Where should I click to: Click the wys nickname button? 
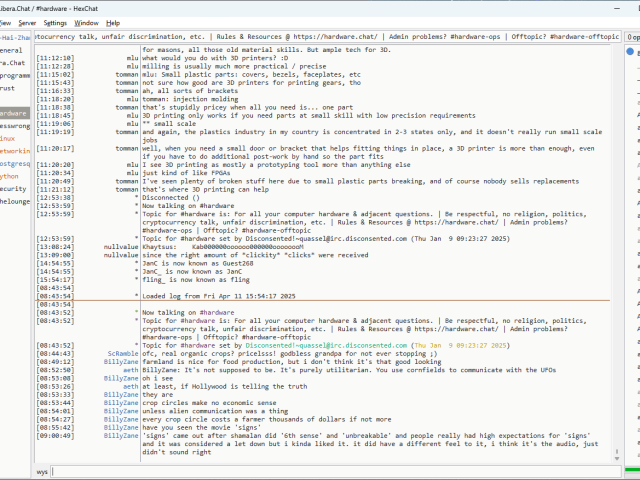43,470
